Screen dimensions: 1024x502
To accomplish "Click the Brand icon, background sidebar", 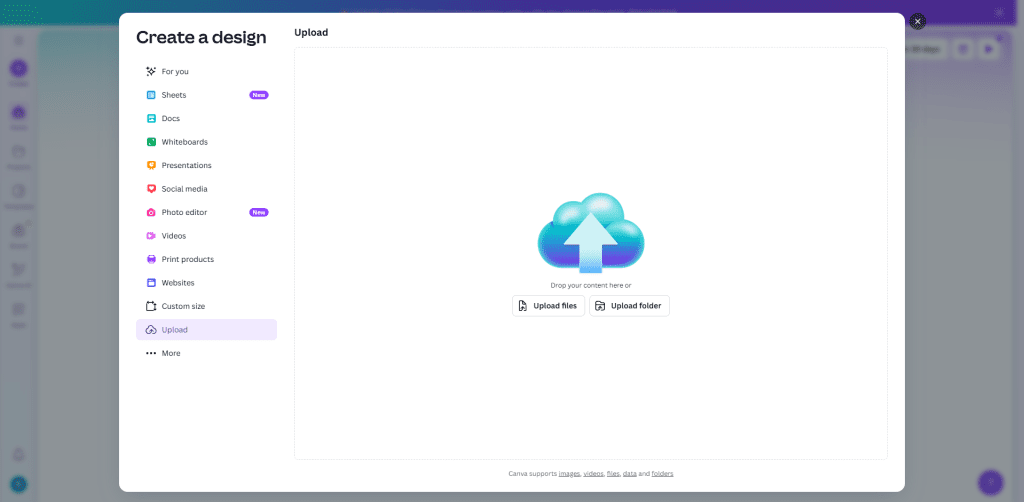I will tap(19, 230).
